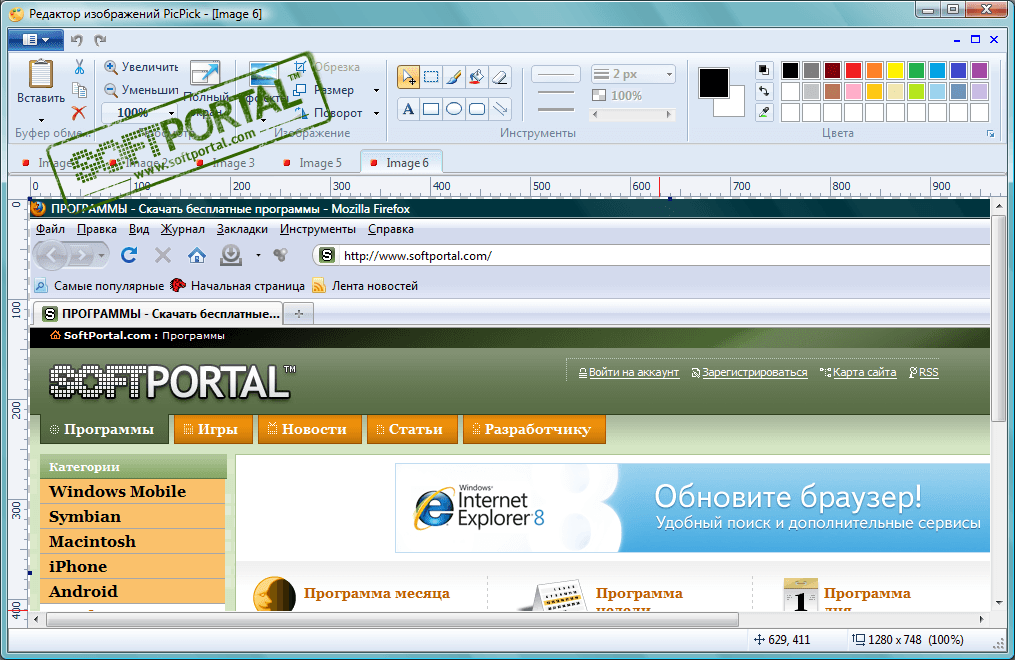This screenshot has height=660, width=1015.
Task: Switch to the Image 2 tab
Action: [x=140, y=163]
